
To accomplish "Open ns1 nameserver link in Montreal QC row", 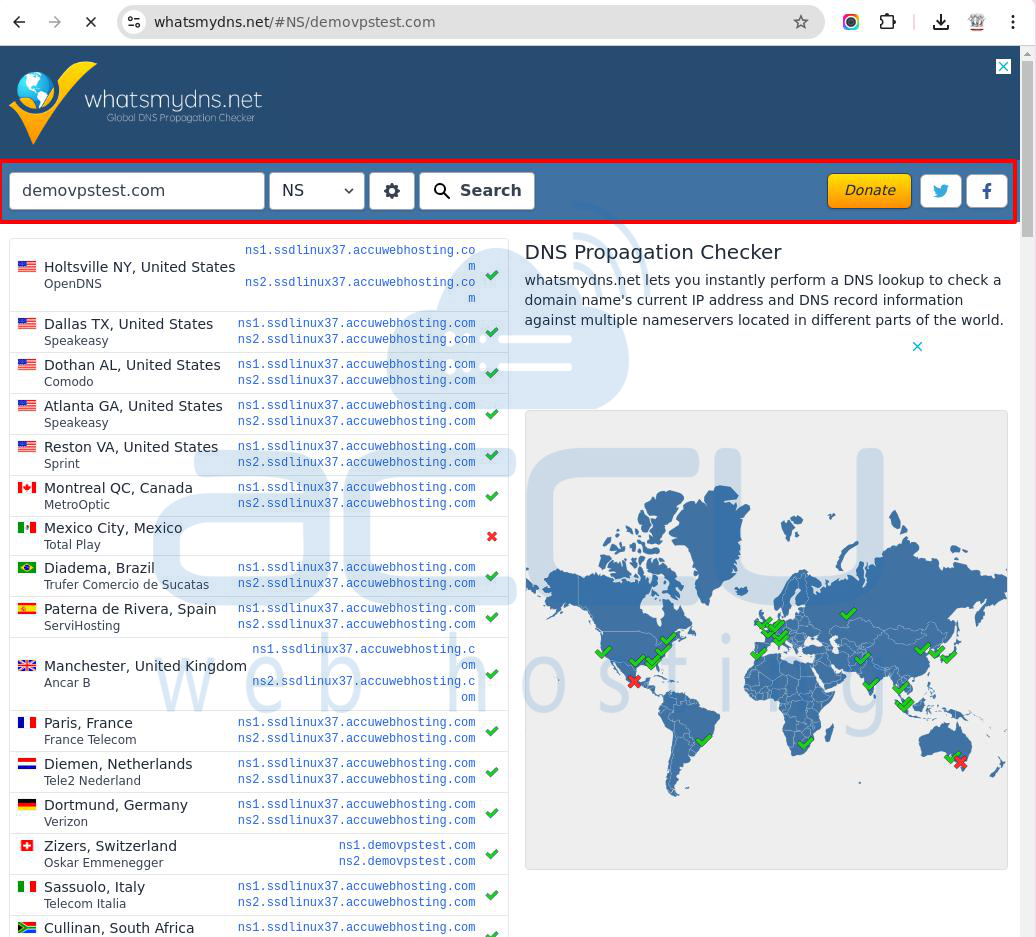I will pos(356,487).
